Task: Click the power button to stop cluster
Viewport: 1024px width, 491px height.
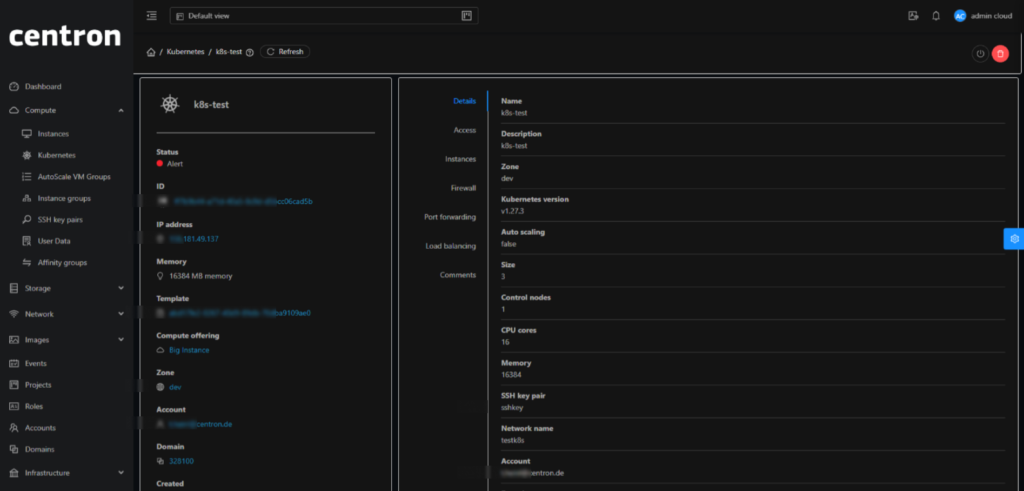Action: [980, 54]
